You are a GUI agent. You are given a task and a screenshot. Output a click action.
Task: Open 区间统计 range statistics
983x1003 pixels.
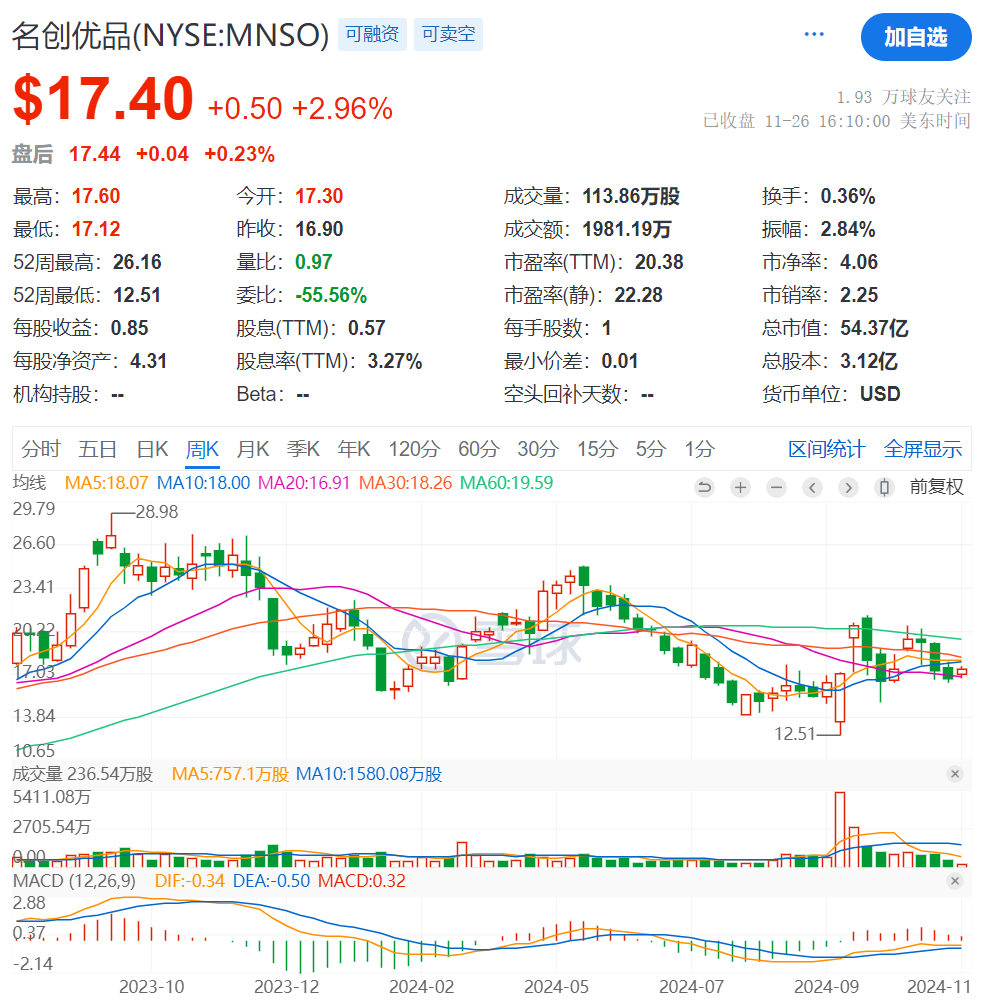coord(826,449)
